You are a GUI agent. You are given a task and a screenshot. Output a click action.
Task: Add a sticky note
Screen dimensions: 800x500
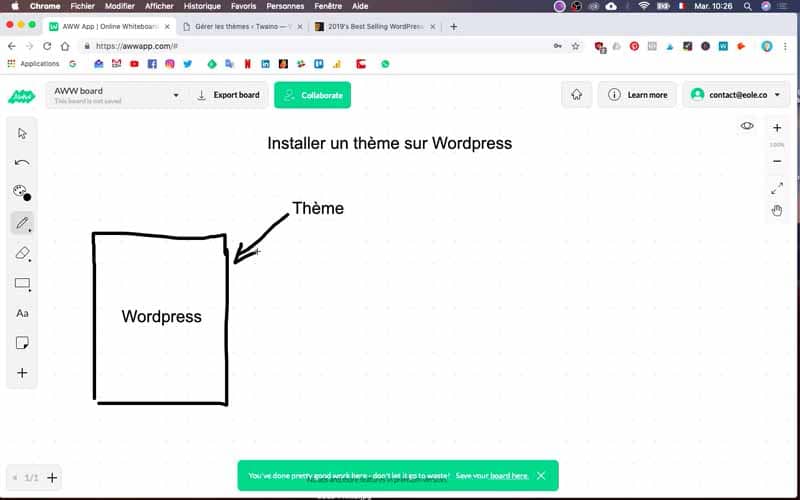coord(22,343)
